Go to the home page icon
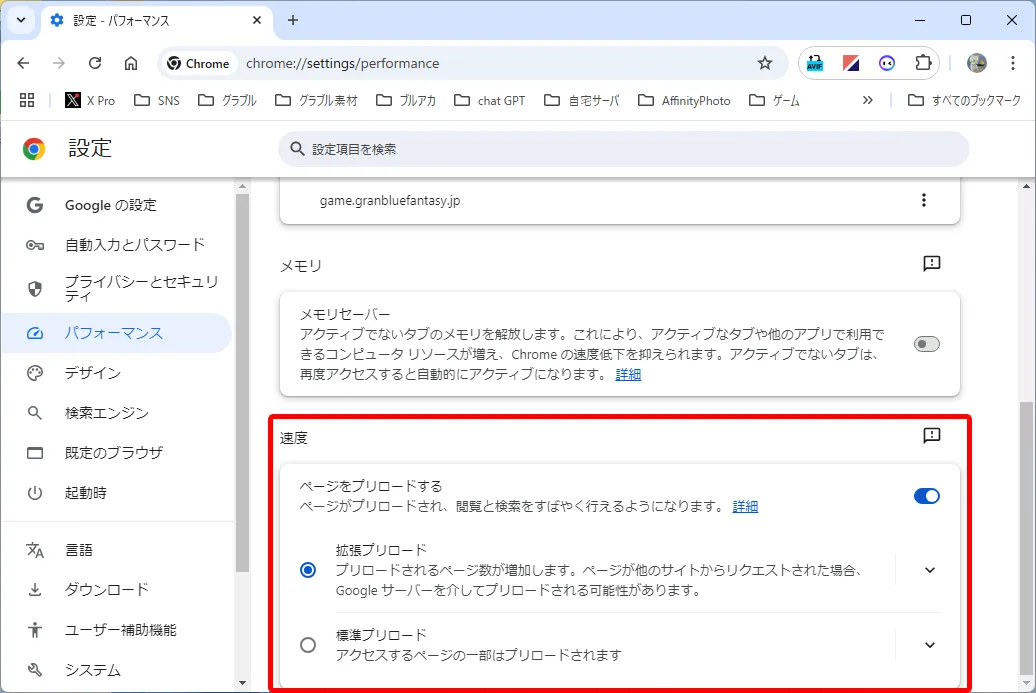Image resolution: width=1036 pixels, height=693 pixels. [x=131, y=63]
